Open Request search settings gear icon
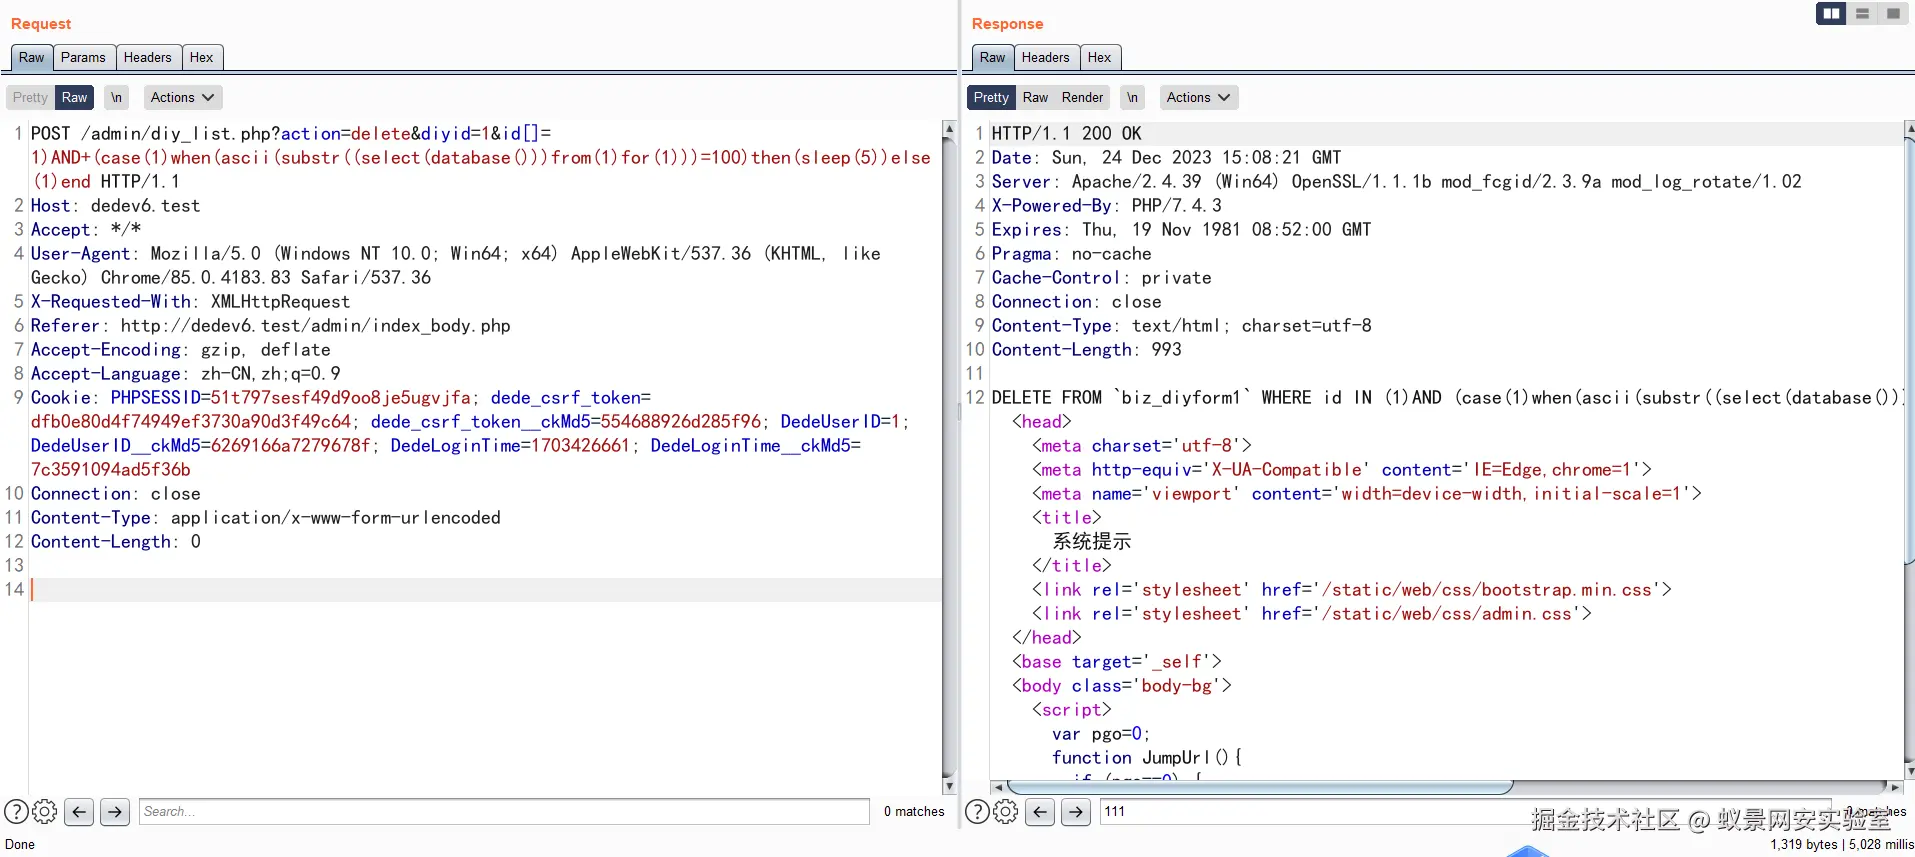Viewport: 1915px width, 857px height. coord(45,811)
